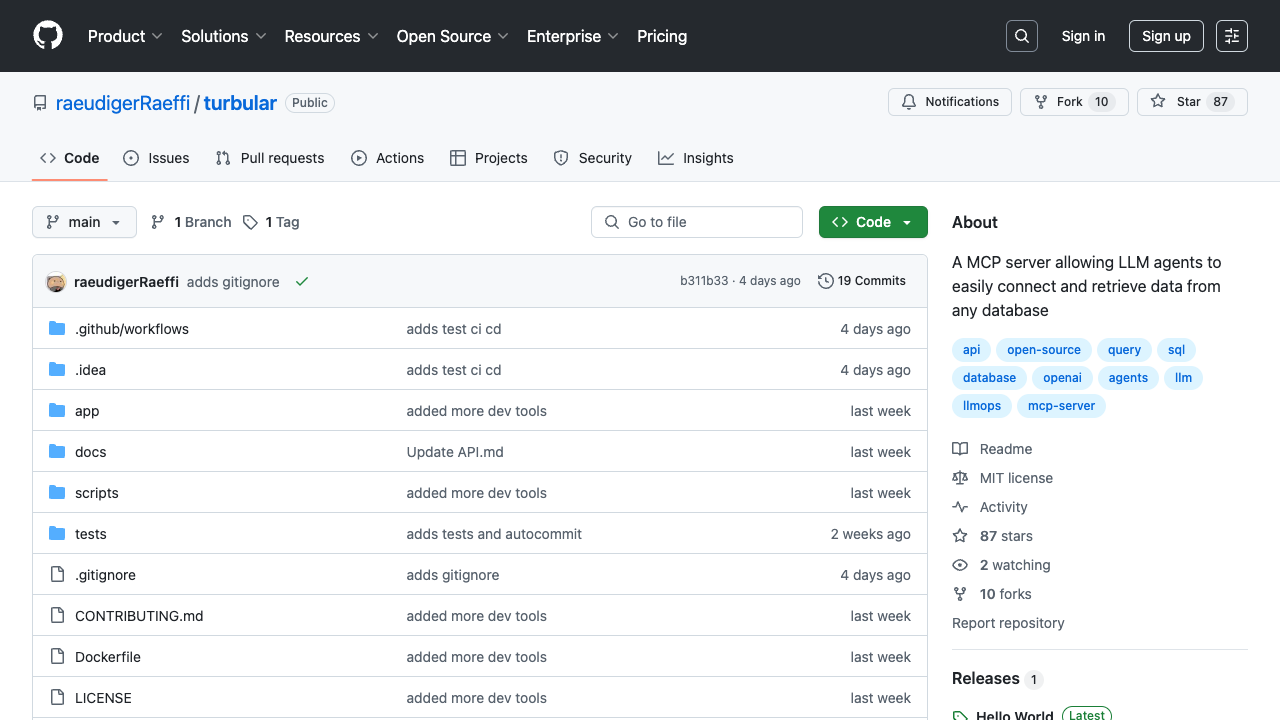The height and width of the screenshot is (720, 1280).
Task: Click the 'adds gitignore' latest commit message
Action: (233, 282)
